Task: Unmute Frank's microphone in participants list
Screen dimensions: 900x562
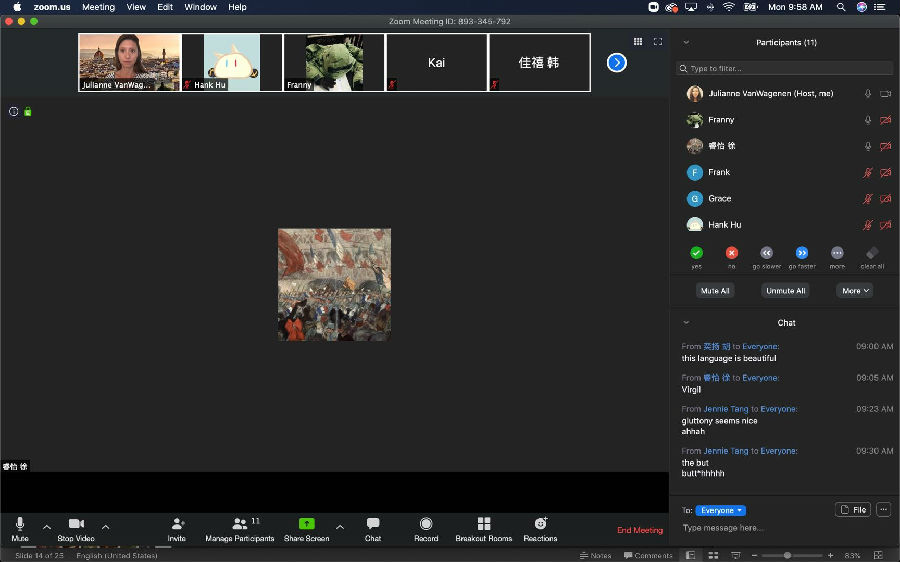Action: click(868, 172)
